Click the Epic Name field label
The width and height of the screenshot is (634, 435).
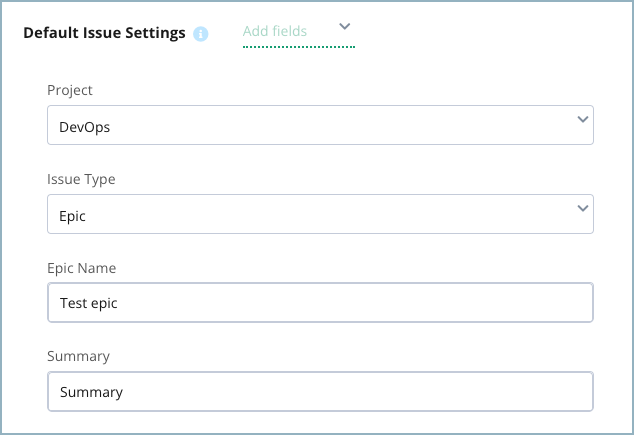click(x=81, y=268)
